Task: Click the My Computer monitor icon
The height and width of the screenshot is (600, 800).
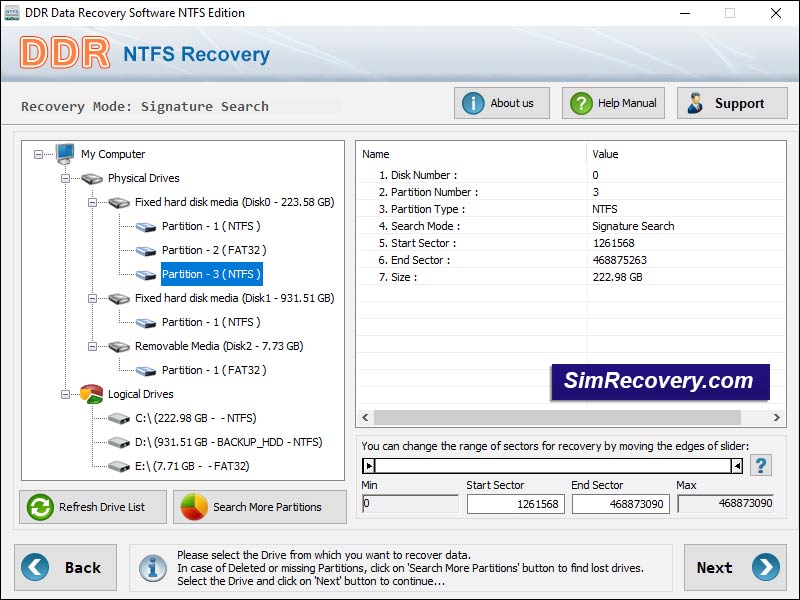Action: pos(65,154)
